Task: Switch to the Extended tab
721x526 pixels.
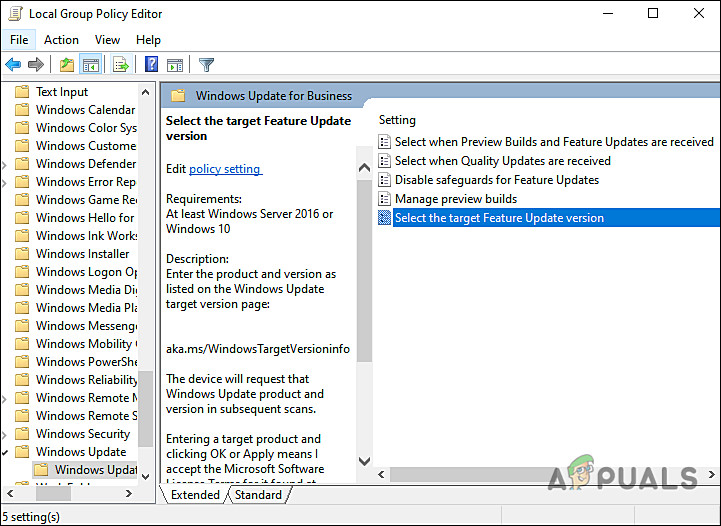Action: (x=195, y=495)
